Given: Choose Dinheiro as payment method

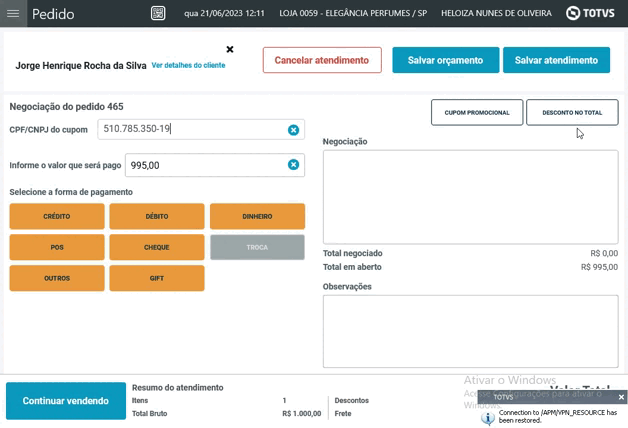Looking at the screenshot, I should coord(257,216).
